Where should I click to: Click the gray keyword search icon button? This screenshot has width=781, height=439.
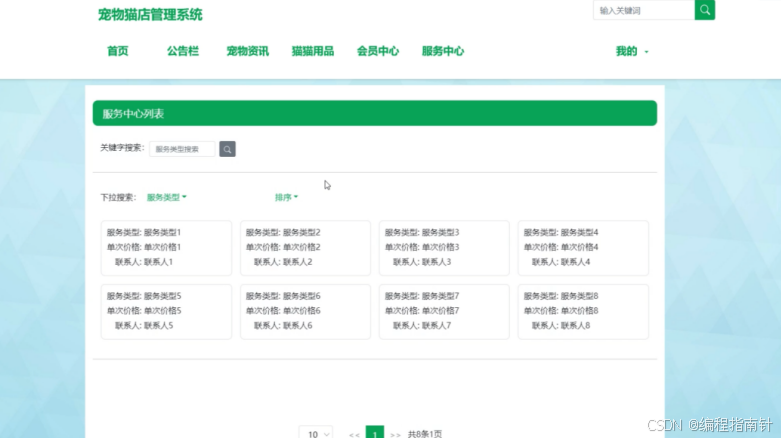(x=227, y=149)
